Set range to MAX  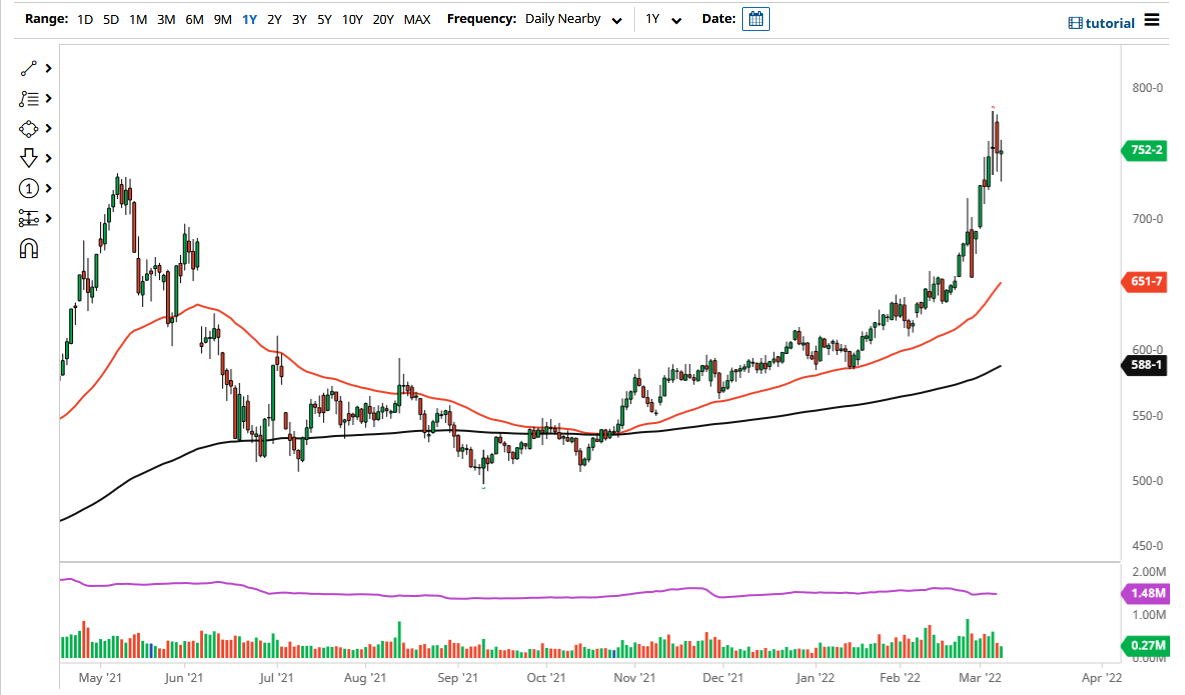pos(417,20)
